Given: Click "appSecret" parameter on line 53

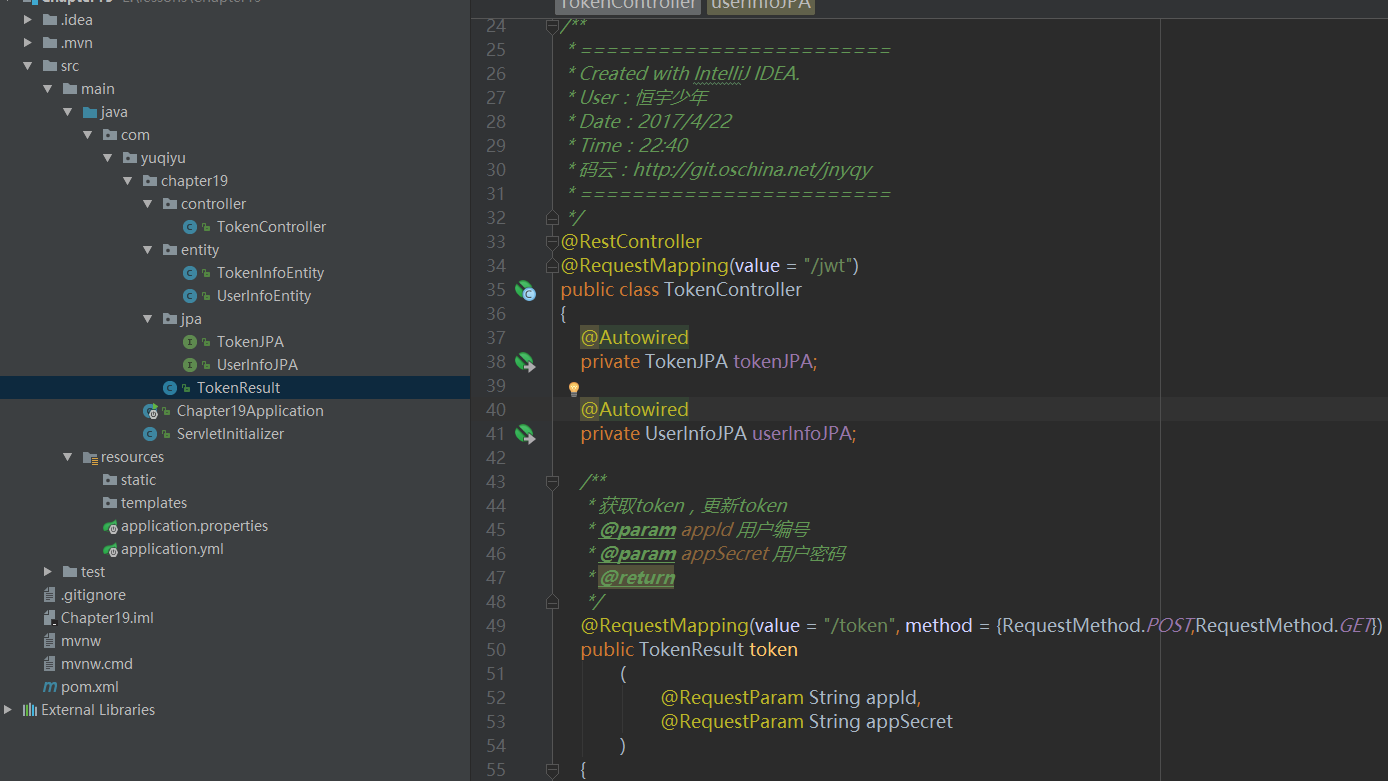Looking at the screenshot, I should (x=909, y=722).
